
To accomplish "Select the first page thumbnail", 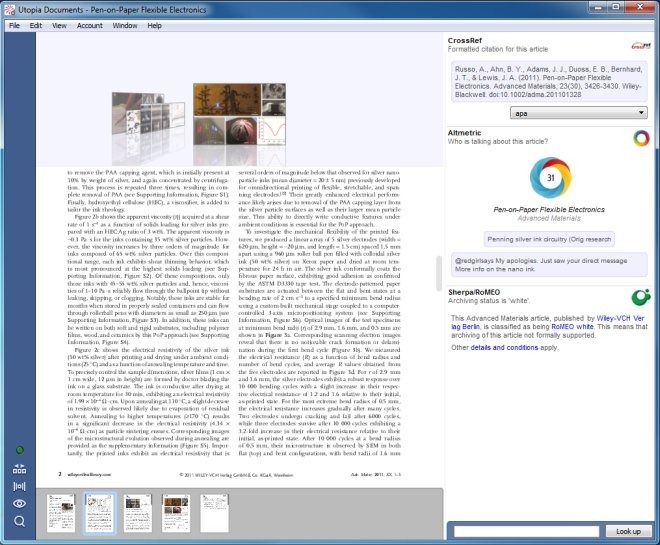I will 61,513.
